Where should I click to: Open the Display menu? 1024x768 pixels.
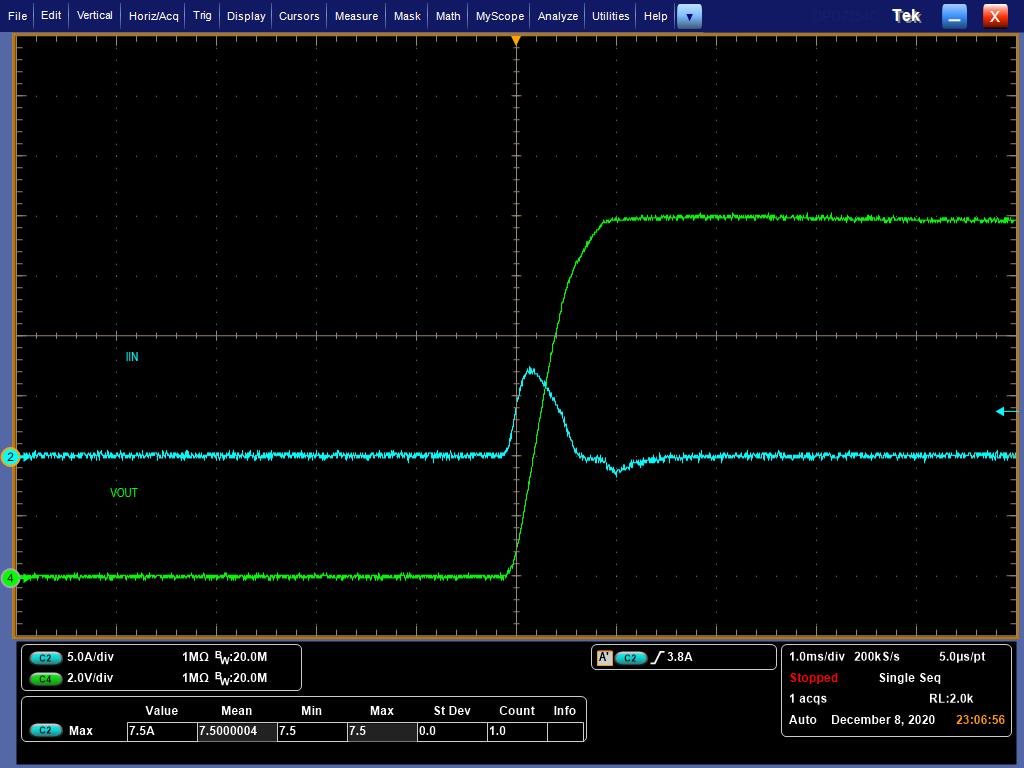coord(246,16)
